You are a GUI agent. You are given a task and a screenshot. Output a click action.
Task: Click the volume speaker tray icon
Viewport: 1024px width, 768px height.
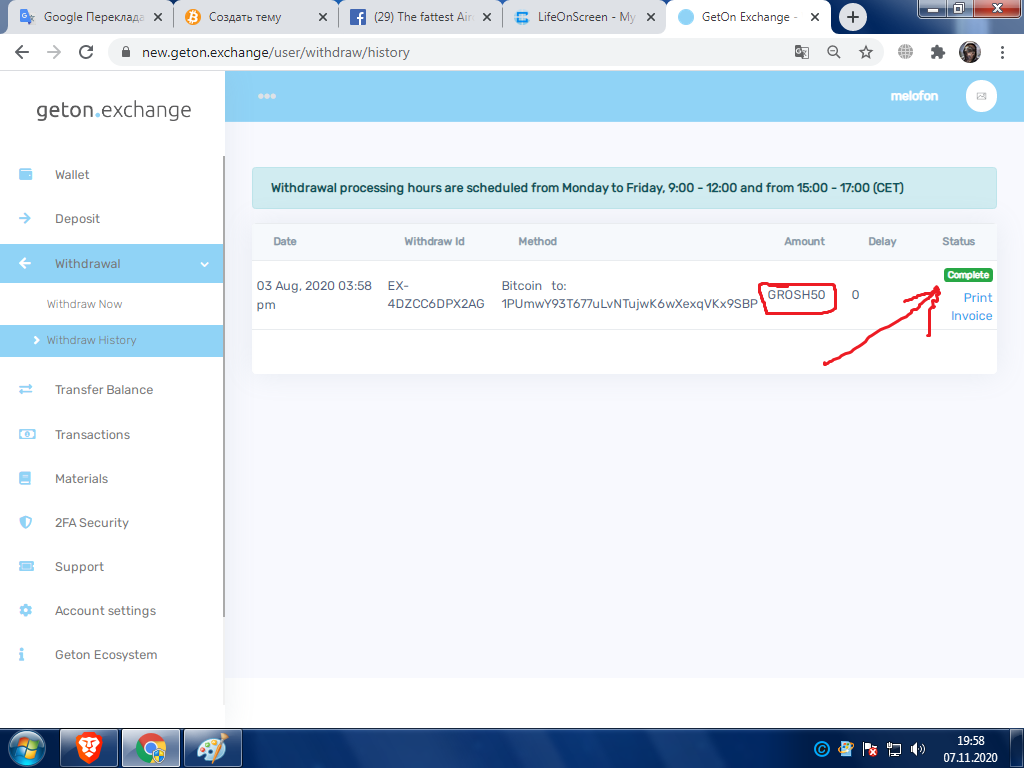[918, 749]
